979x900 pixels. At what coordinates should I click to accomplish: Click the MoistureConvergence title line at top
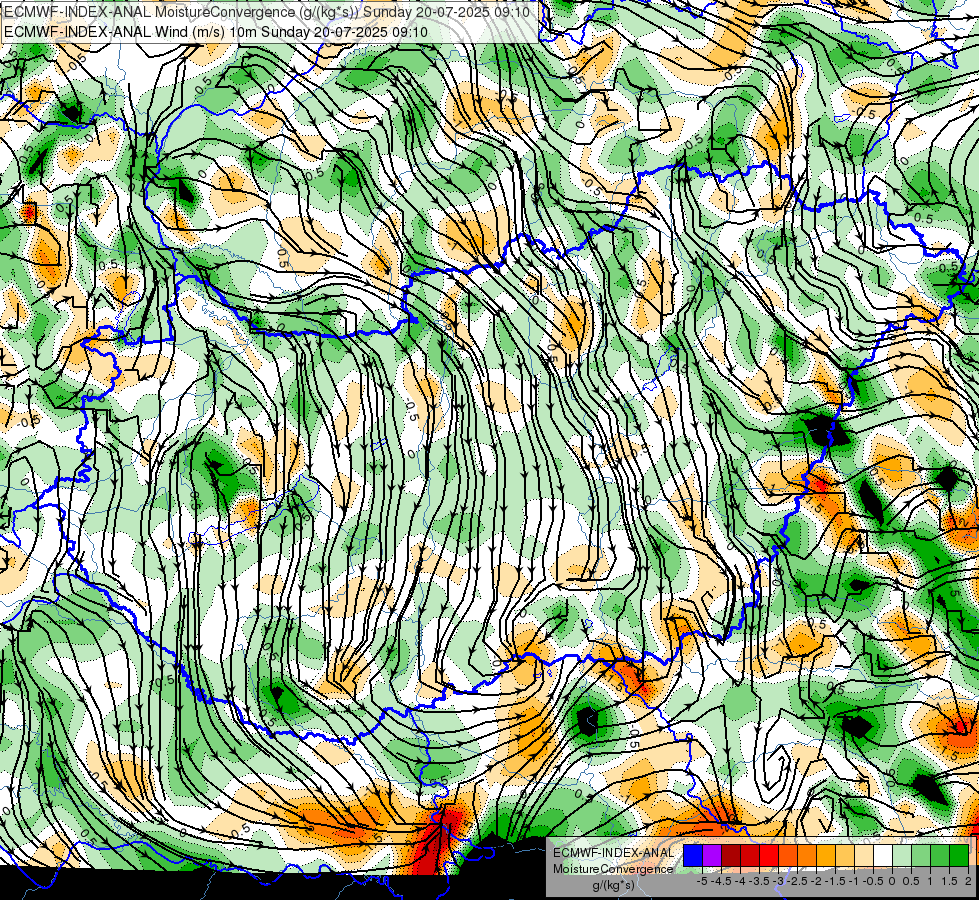(x=267, y=12)
